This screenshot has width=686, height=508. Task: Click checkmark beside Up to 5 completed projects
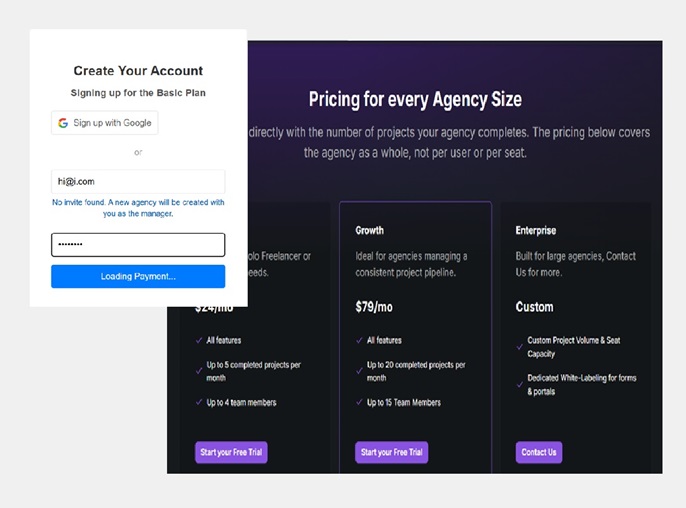pos(198,366)
